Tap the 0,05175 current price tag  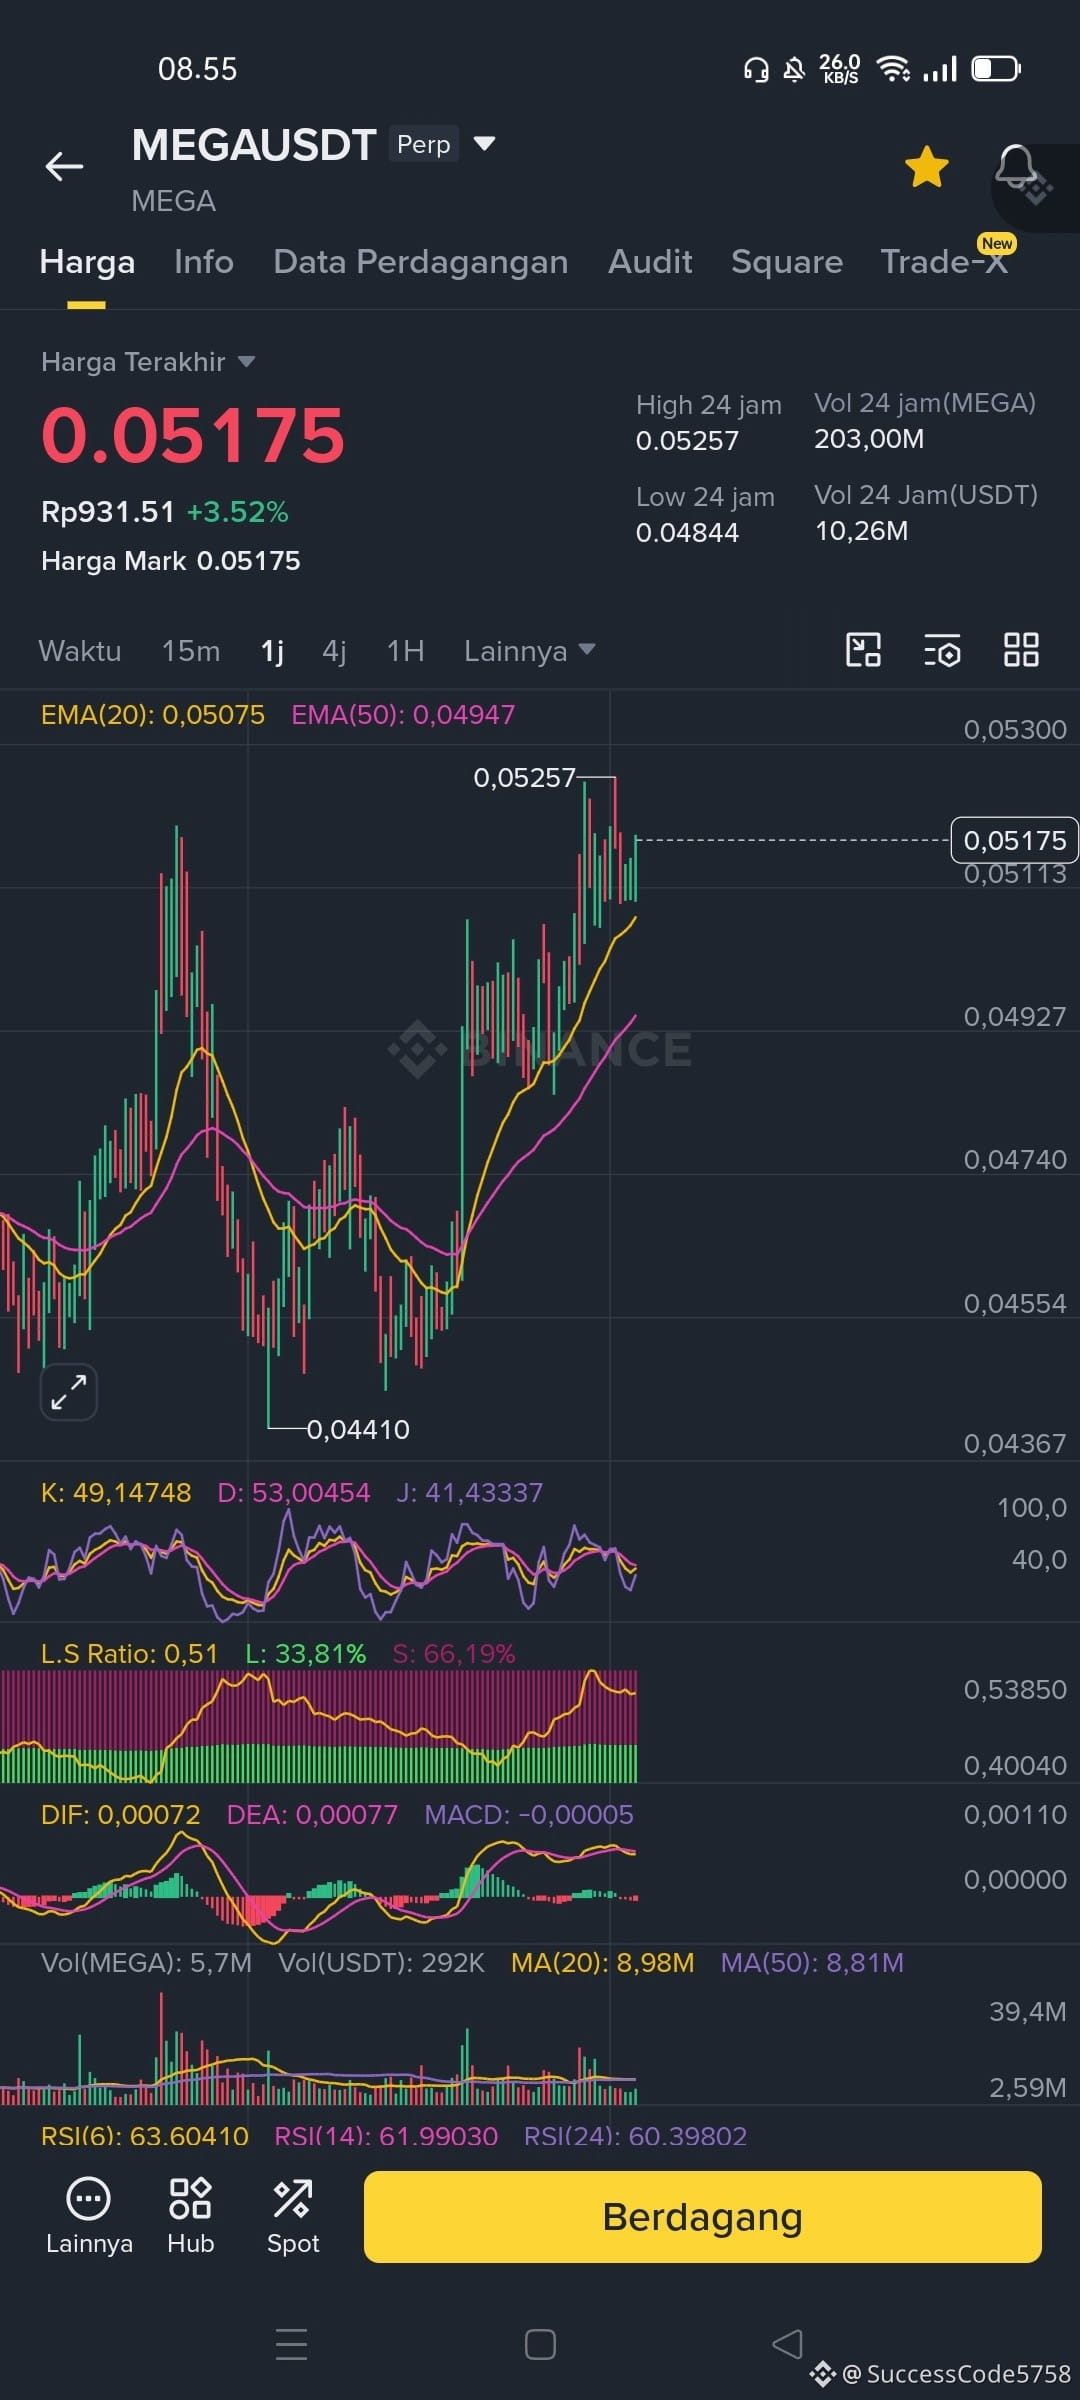[1014, 840]
